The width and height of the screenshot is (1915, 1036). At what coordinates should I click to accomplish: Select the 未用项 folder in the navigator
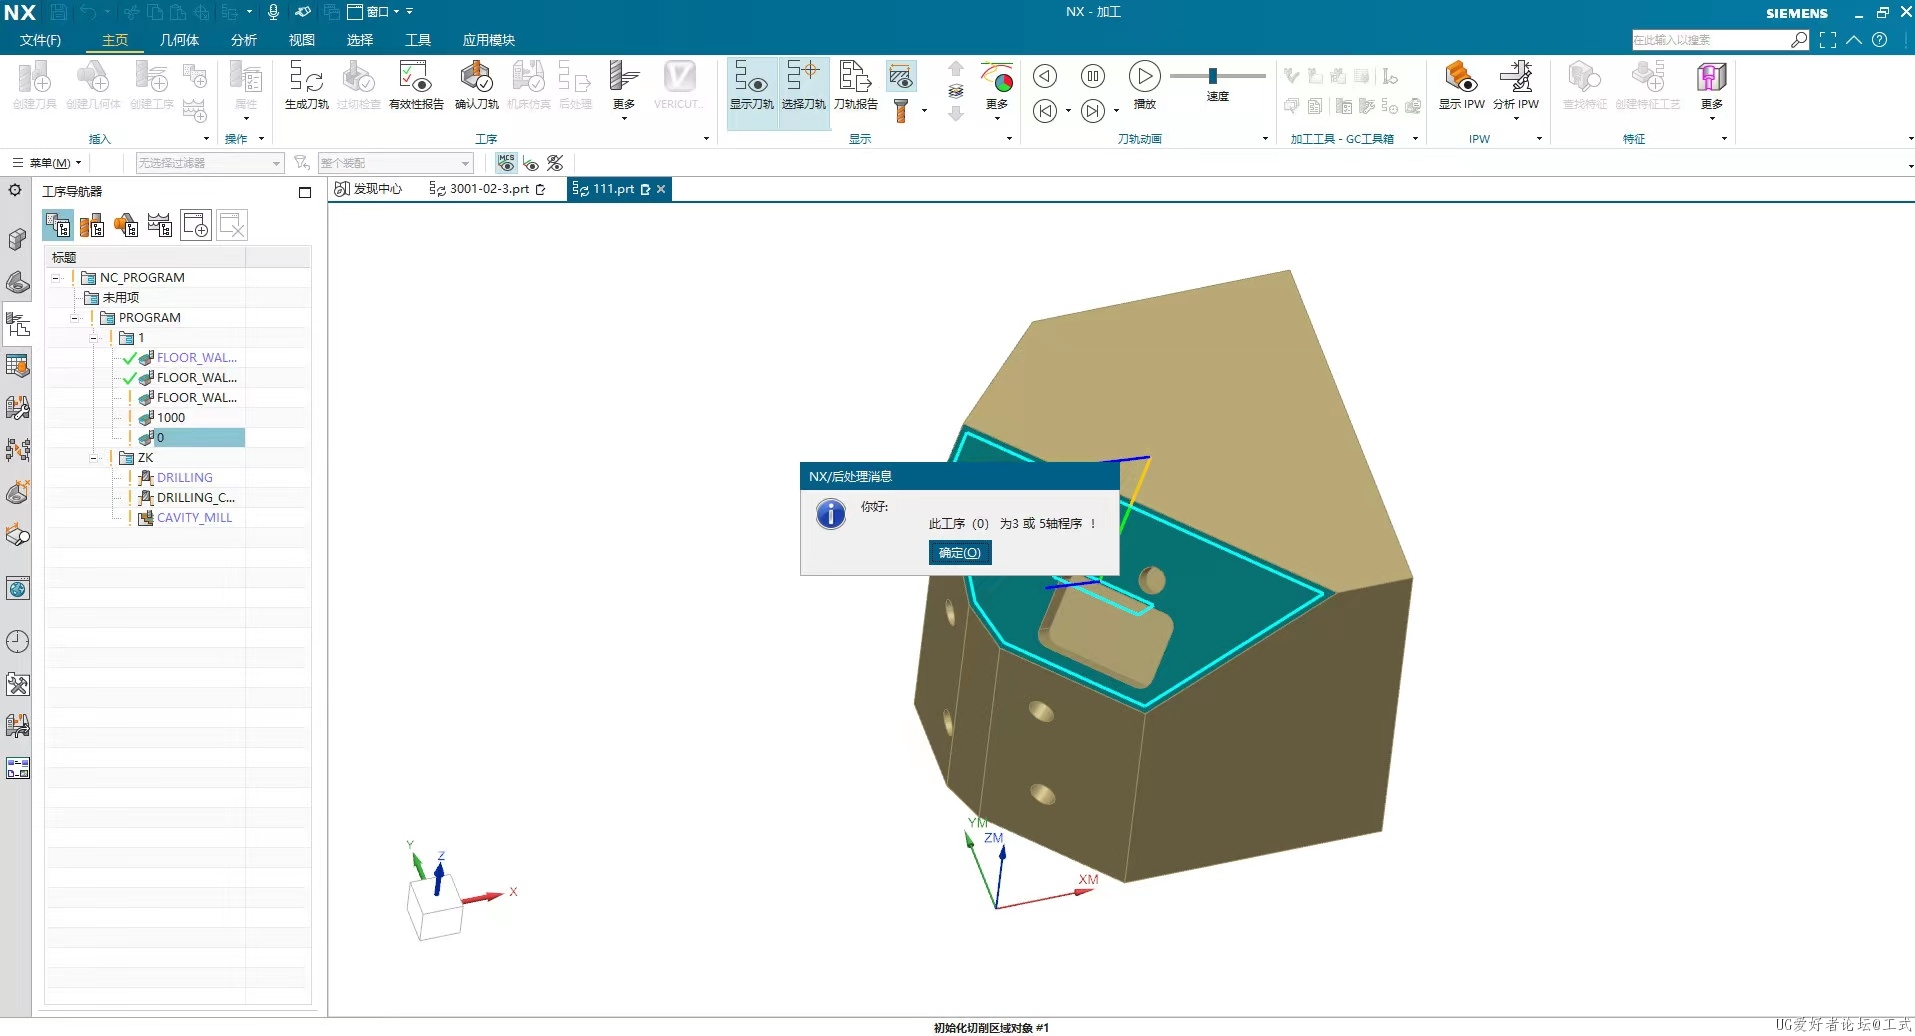pyautogui.click(x=120, y=298)
